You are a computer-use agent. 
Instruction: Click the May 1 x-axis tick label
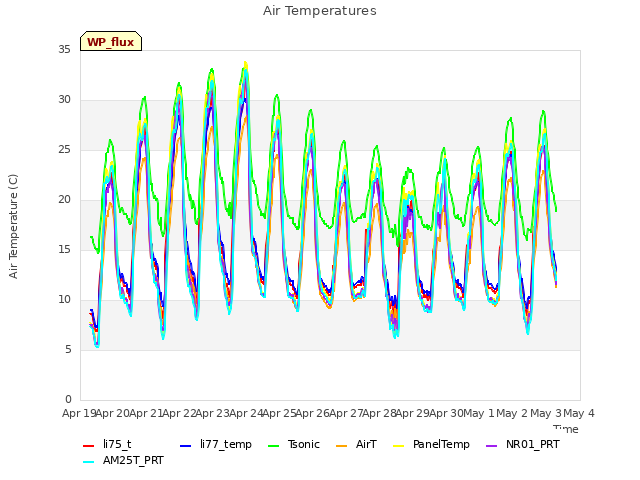(479, 413)
